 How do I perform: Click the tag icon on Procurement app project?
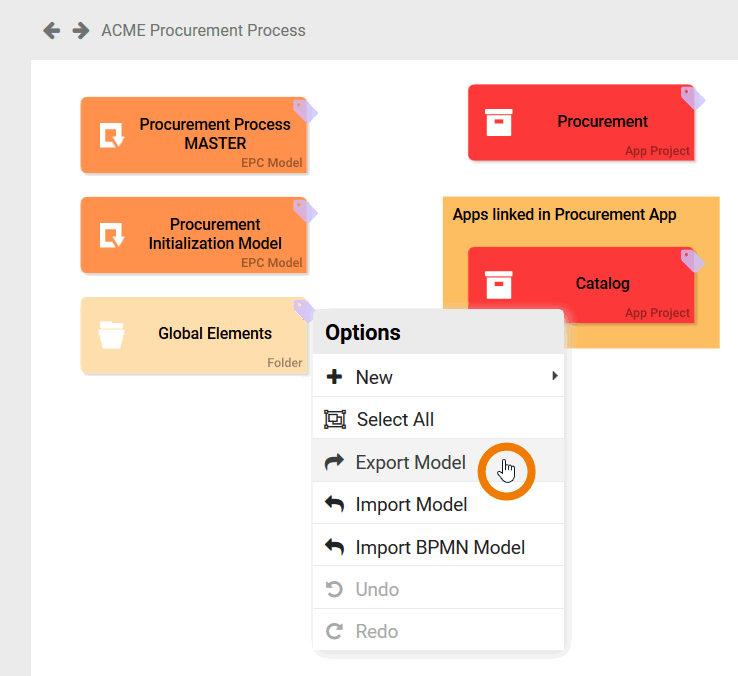[x=692, y=98]
